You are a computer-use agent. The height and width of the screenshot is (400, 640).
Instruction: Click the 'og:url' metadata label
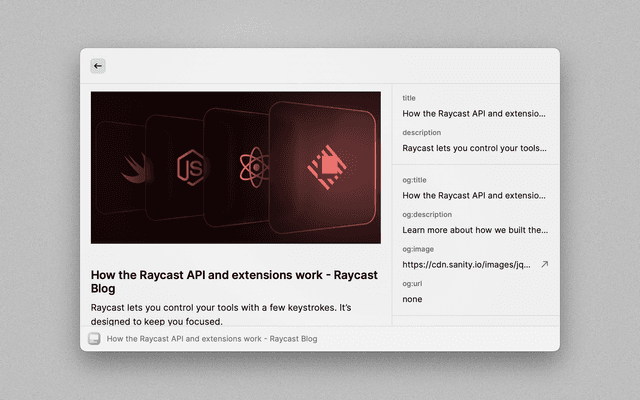pos(412,283)
